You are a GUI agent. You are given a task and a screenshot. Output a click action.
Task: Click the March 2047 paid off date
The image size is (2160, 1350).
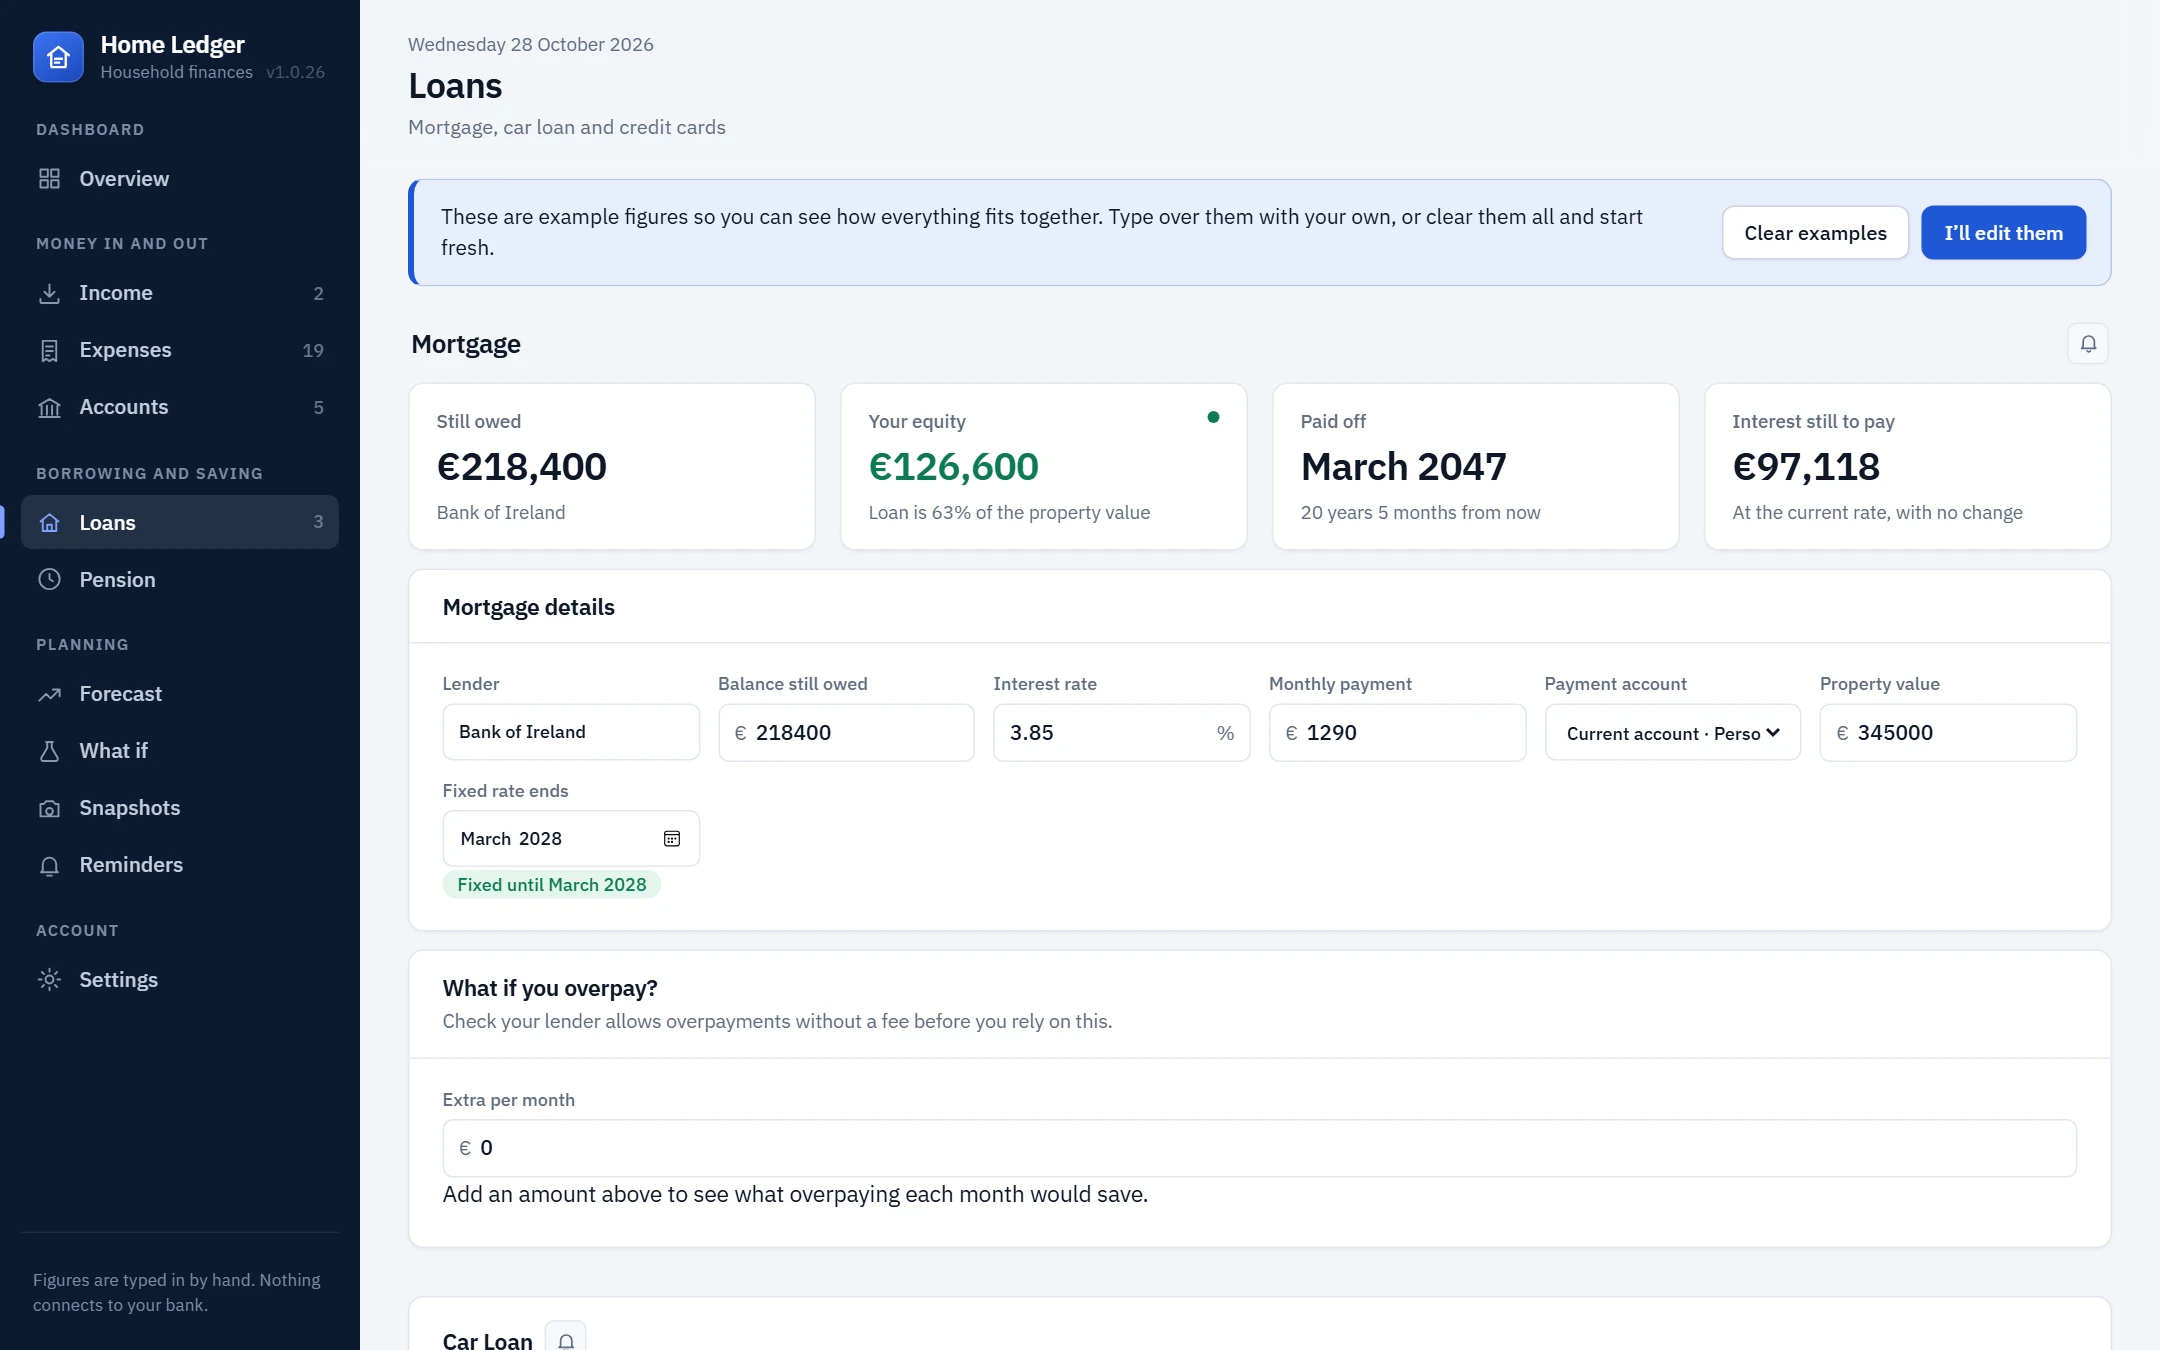click(x=1403, y=467)
